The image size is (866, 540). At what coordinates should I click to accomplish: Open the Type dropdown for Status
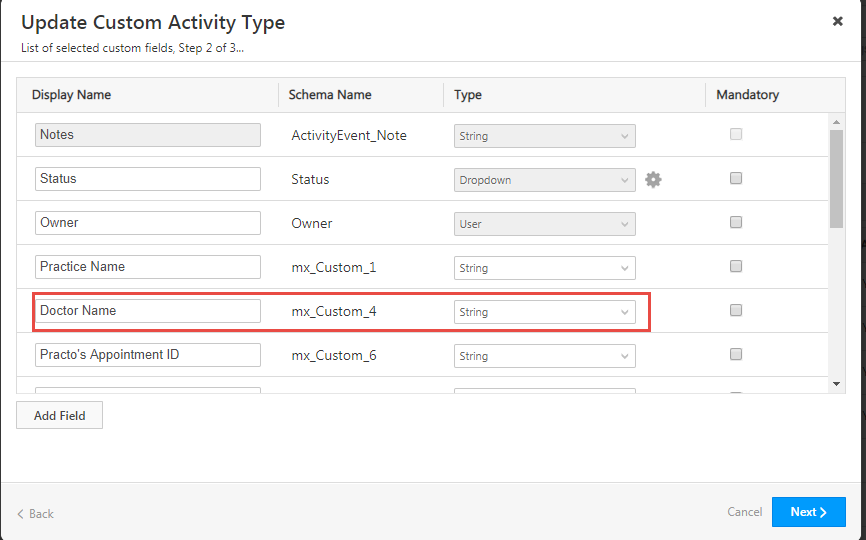click(x=544, y=180)
